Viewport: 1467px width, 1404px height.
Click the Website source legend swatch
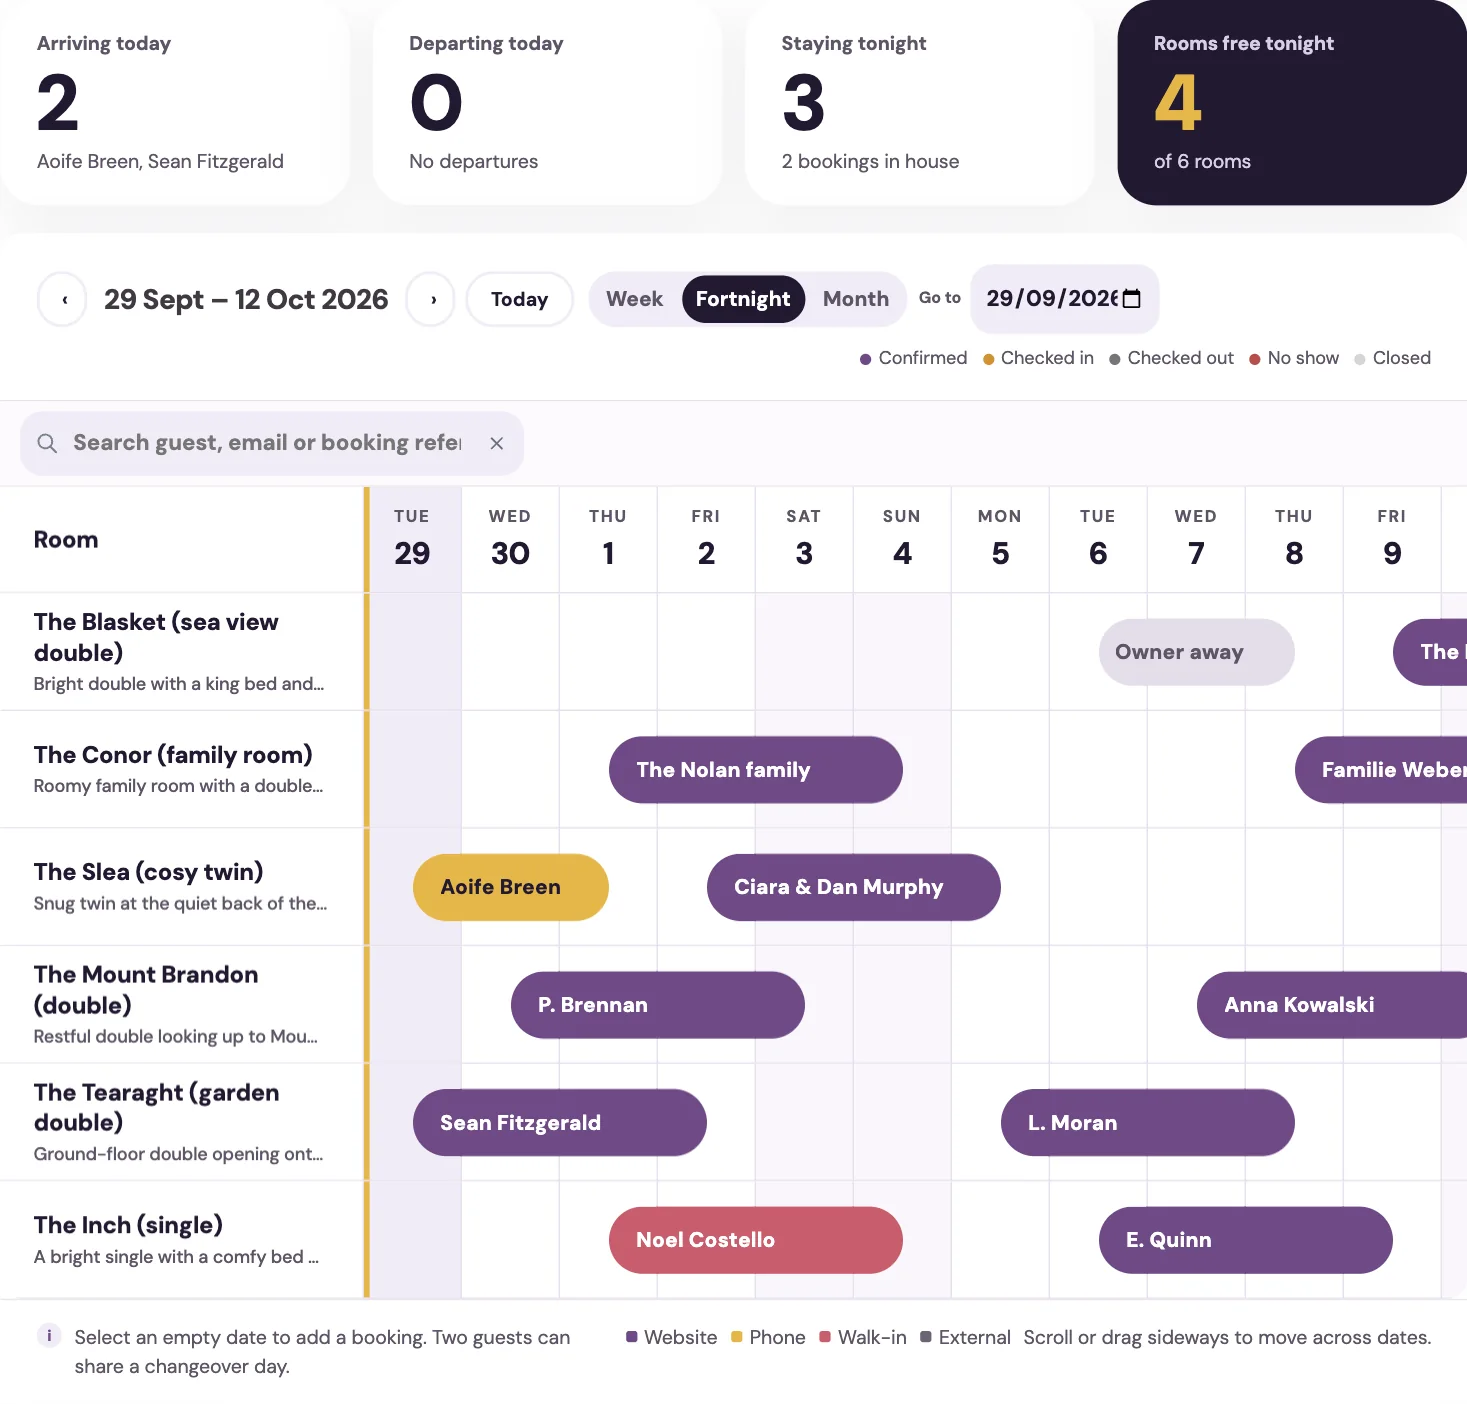pyautogui.click(x=632, y=1337)
